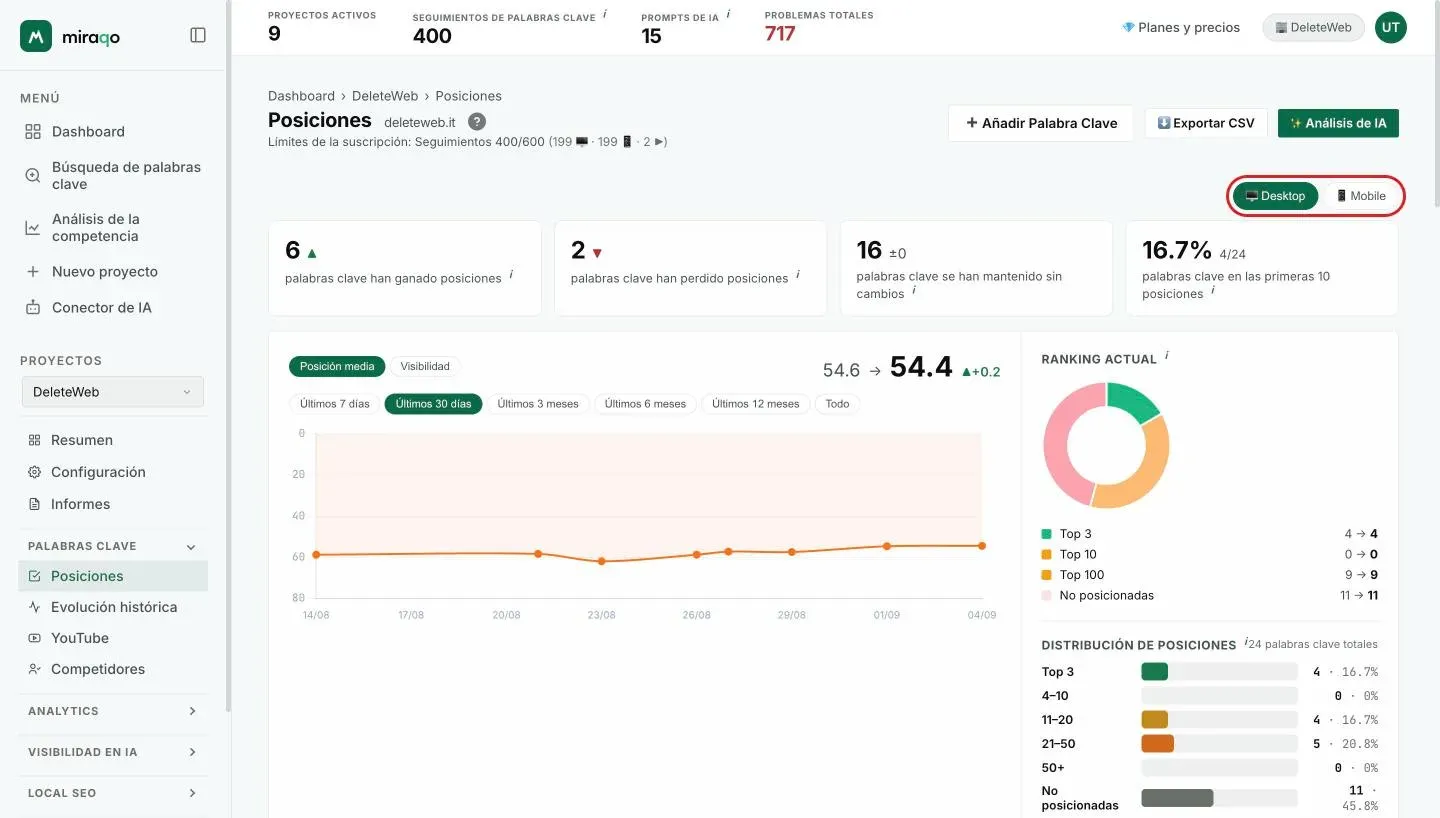Select Últimos 30 días range
Viewport: 1440px width, 818px height.
[x=433, y=404]
